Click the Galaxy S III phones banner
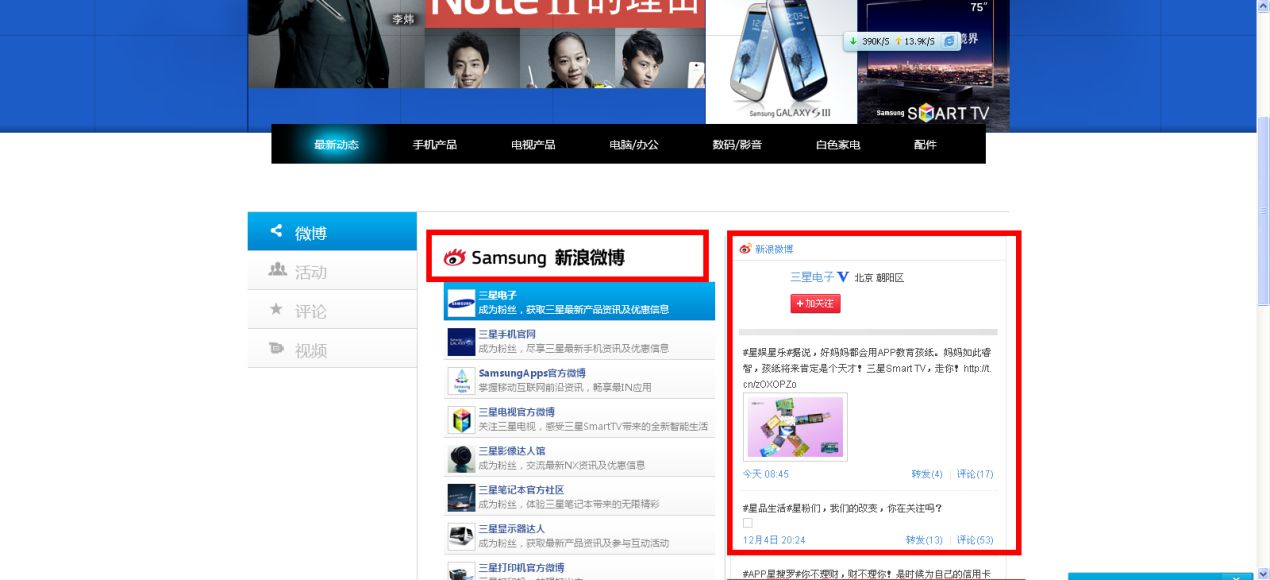 [x=780, y=62]
